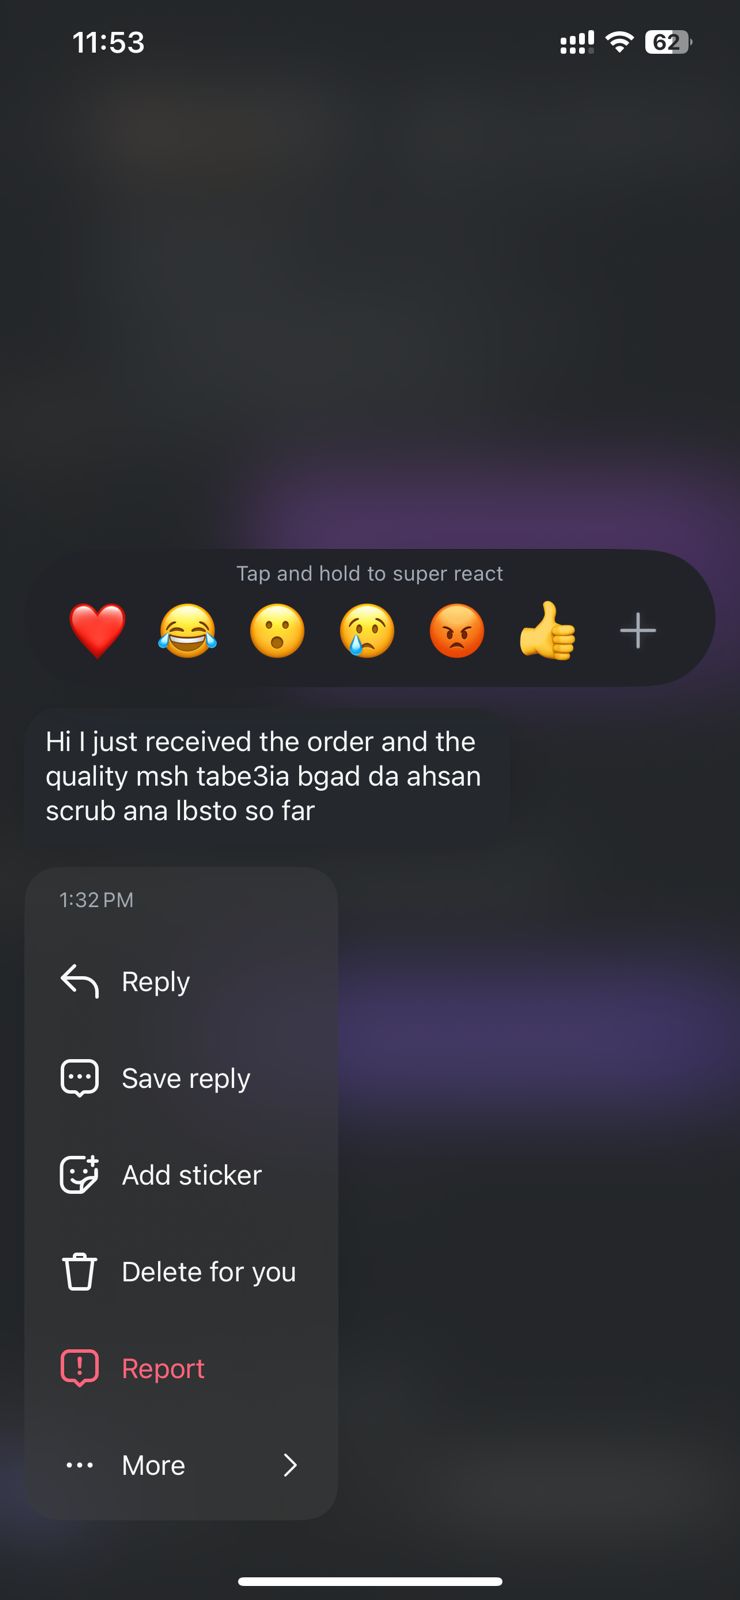React with the crying face emoji

coord(367,631)
